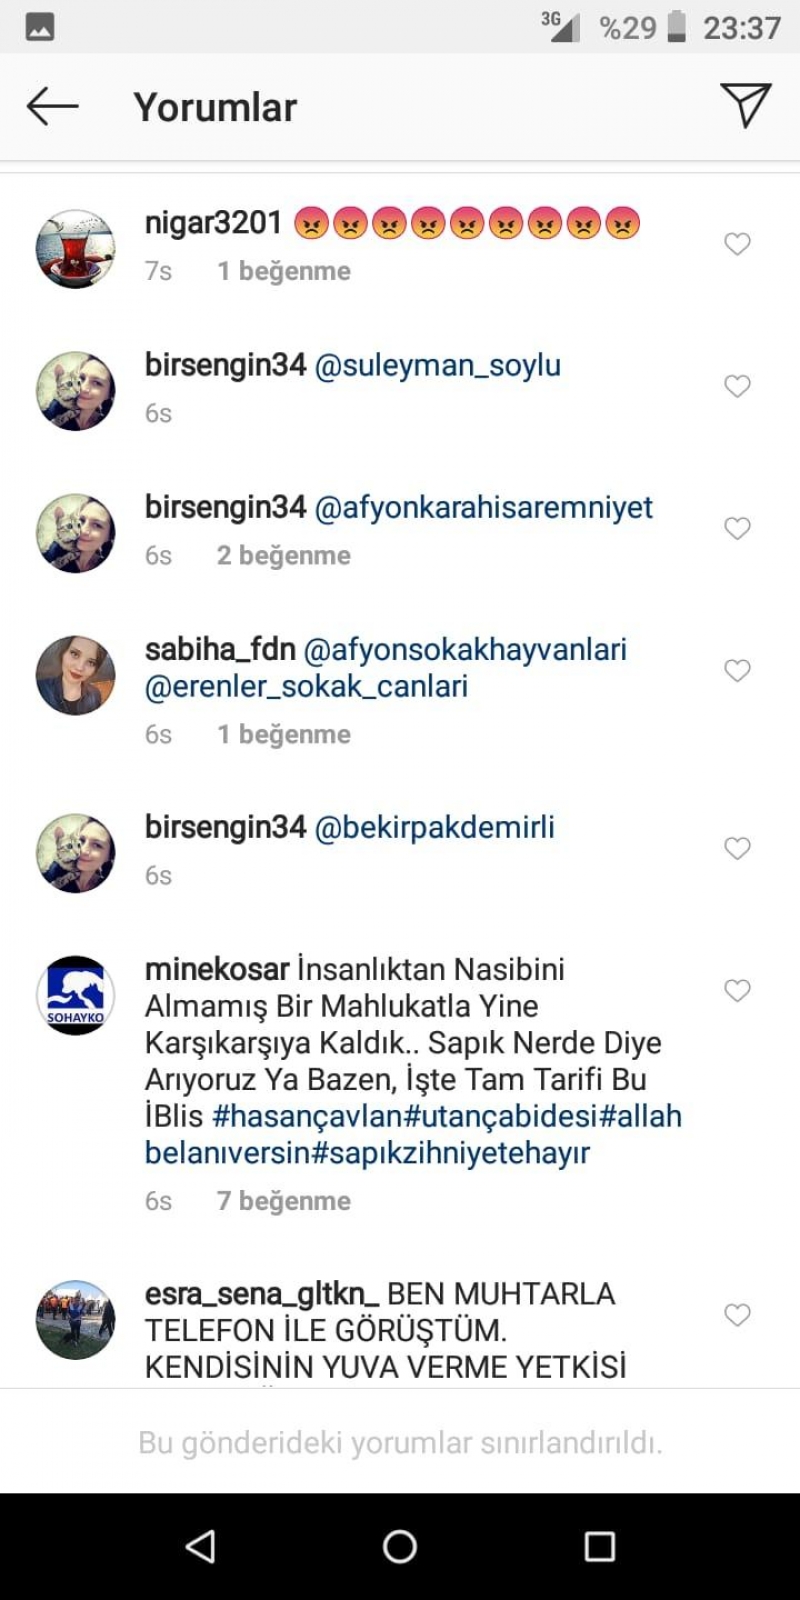Like birsengin34's @suleyman_soylu comment
The image size is (800, 1600).
coord(737,386)
